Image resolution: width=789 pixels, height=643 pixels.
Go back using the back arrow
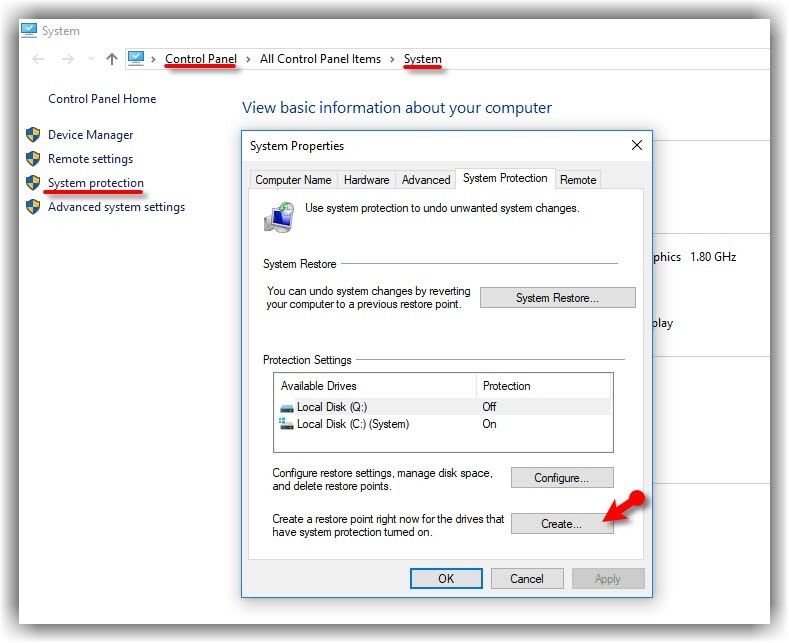click(38, 59)
